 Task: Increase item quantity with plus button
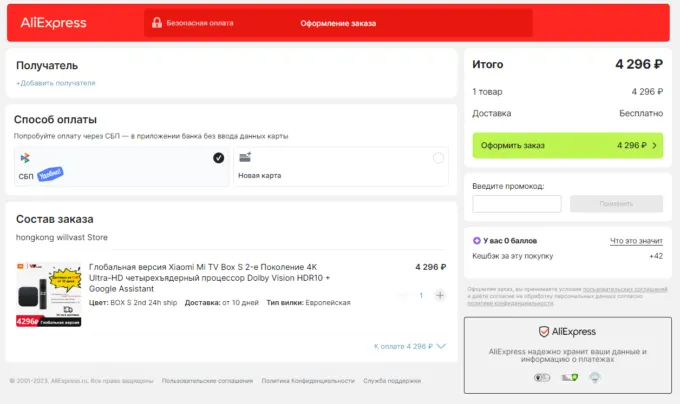click(x=440, y=295)
